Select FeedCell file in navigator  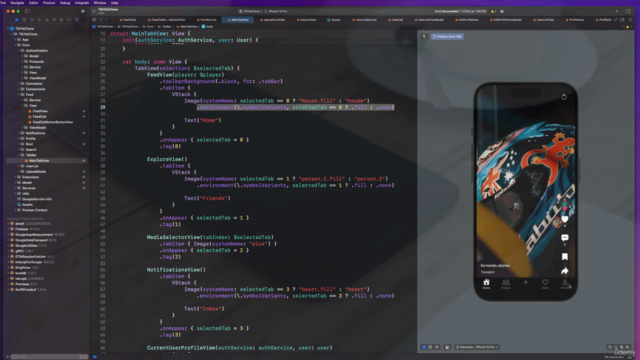tap(39, 117)
